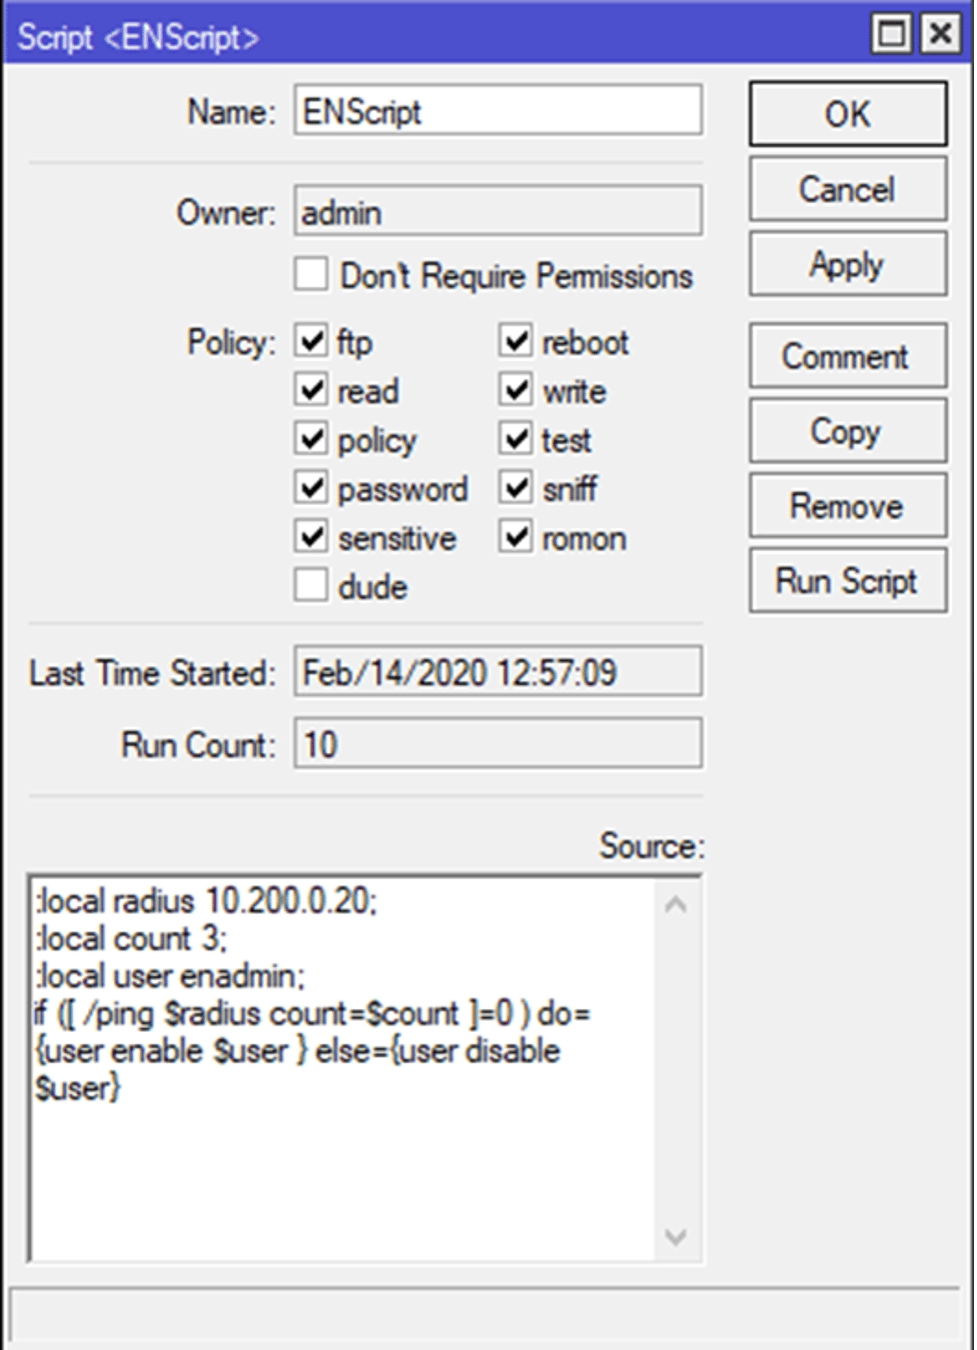Click the Name input field

pos(498,110)
